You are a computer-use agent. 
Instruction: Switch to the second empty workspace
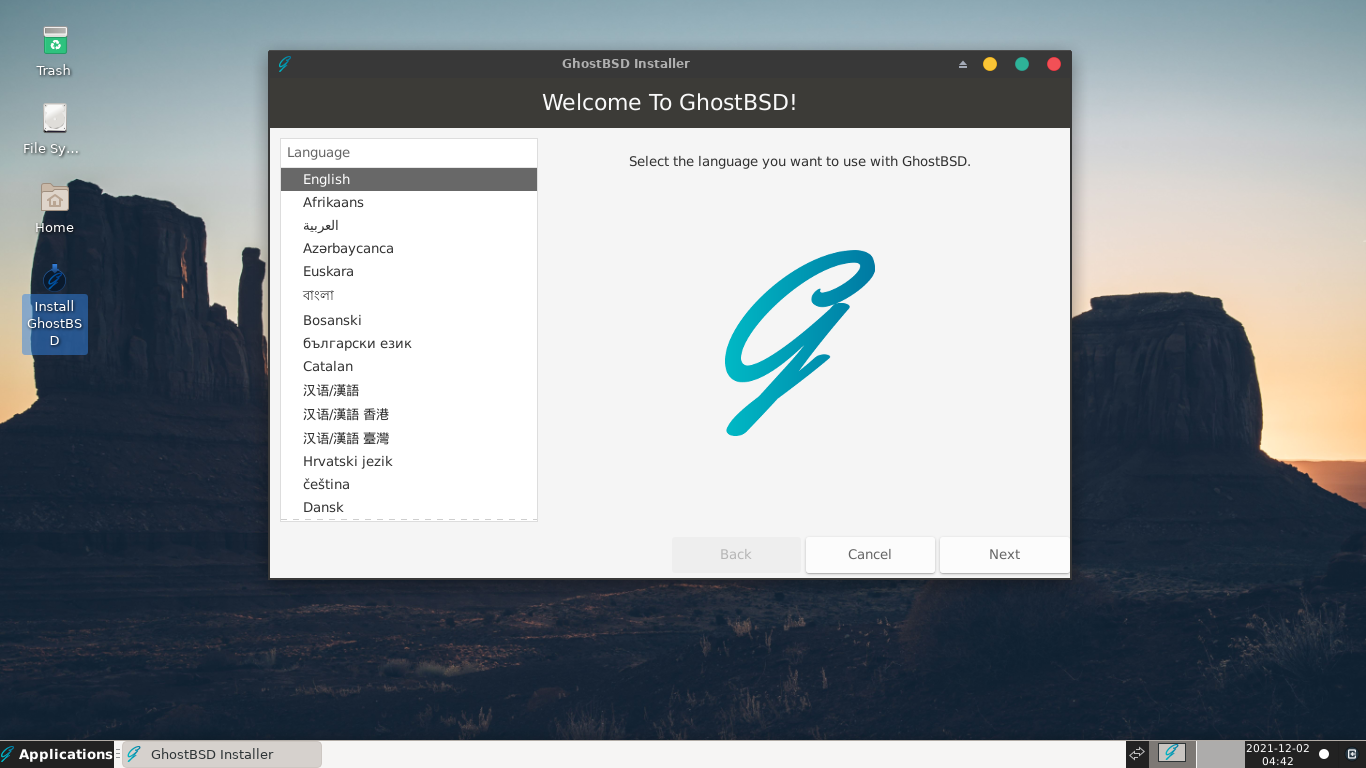pos(1219,754)
